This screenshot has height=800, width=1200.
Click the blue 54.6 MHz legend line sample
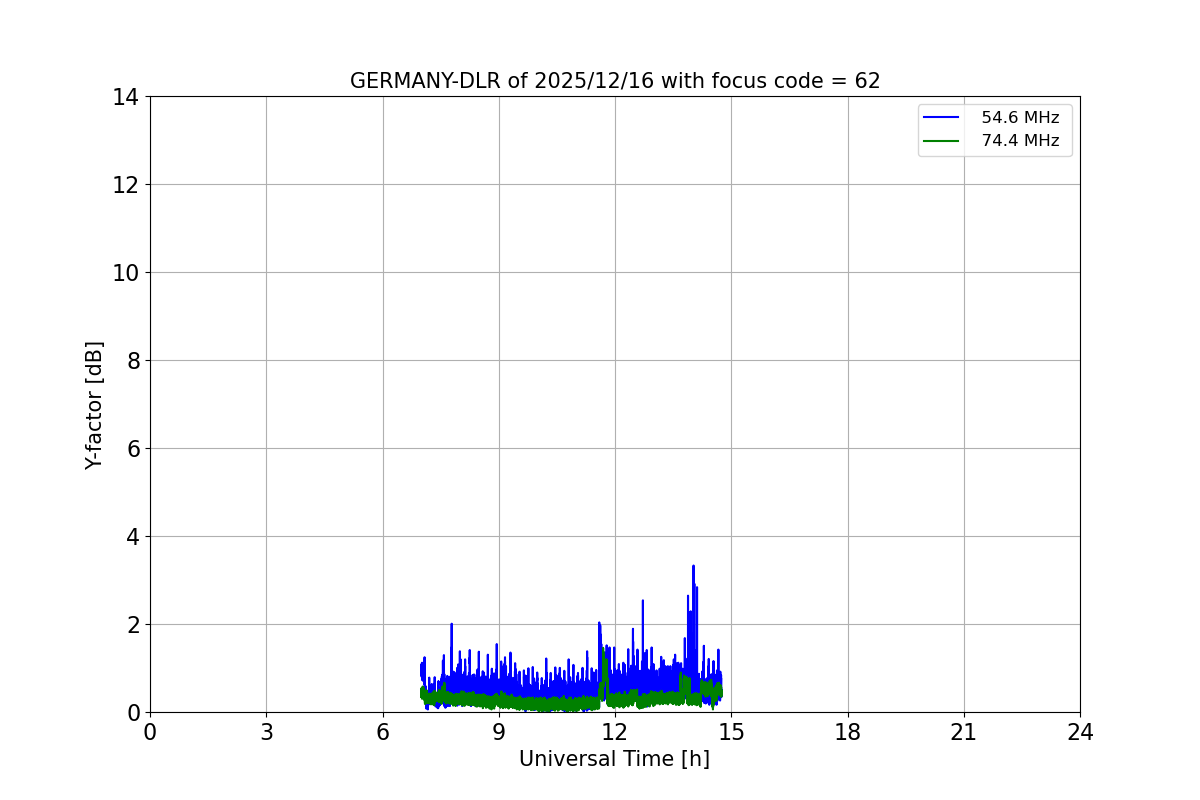click(x=942, y=118)
